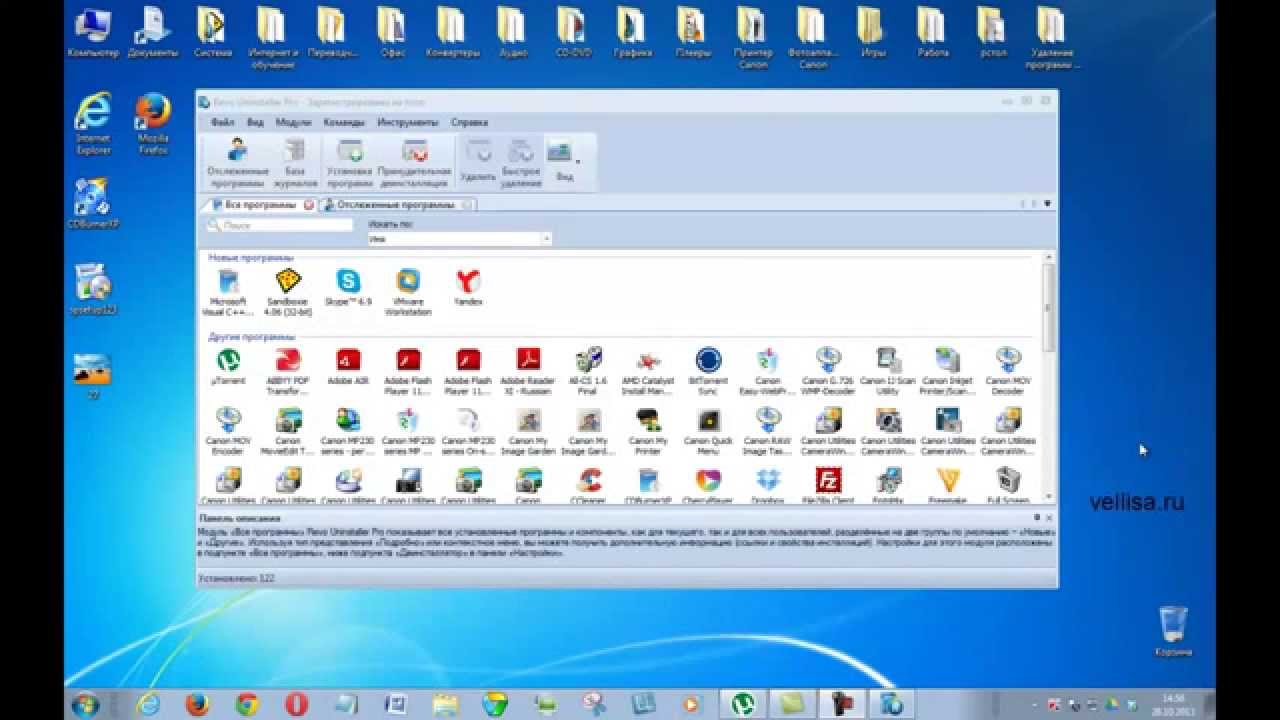Select All-CS 1.6 Final program
The image size is (1280, 720).
tap(588, 372)
